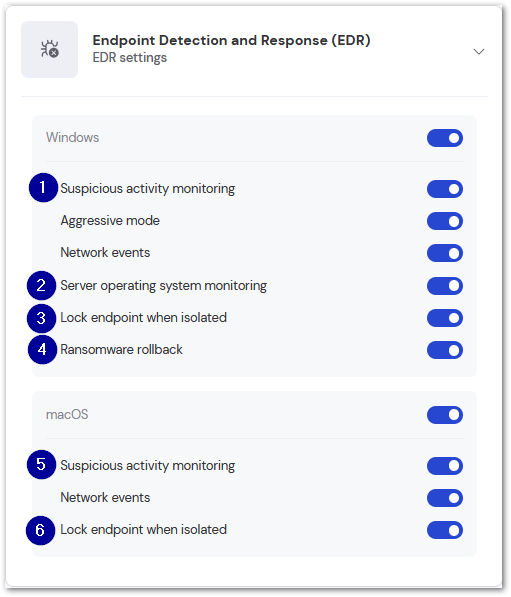The height and width of the screenshot is (597, 511).
Task: Disable the Windows EDR toggle
Action: click(x=445, y=138)
